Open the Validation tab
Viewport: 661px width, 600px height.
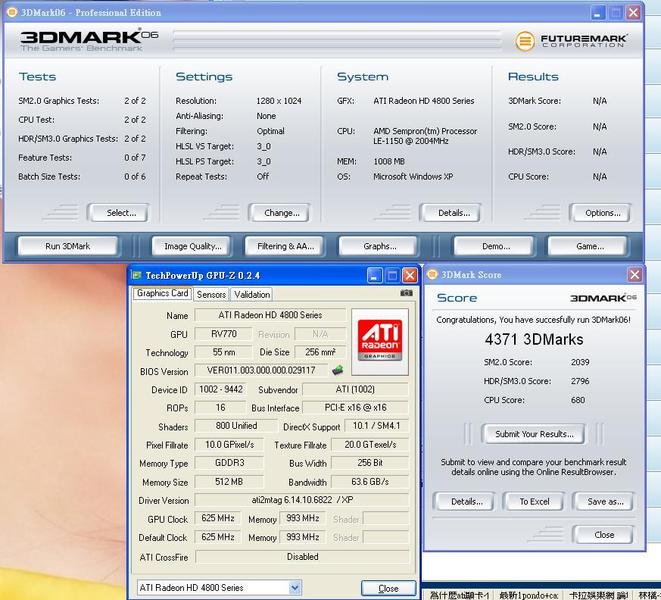(252, 294)
